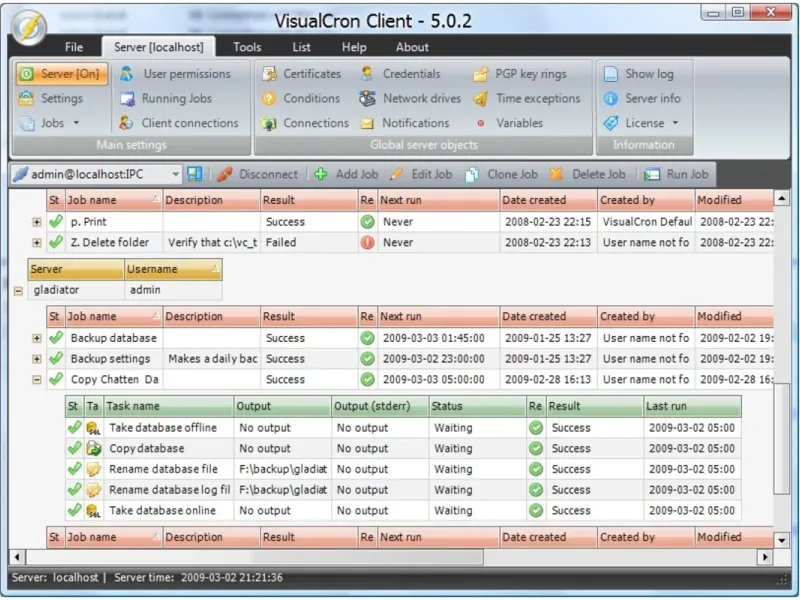Image resolution: width=800 pixels, height=600 pixels.
Task: Click the Disconnect button
Action: click(x=257, y=174)
